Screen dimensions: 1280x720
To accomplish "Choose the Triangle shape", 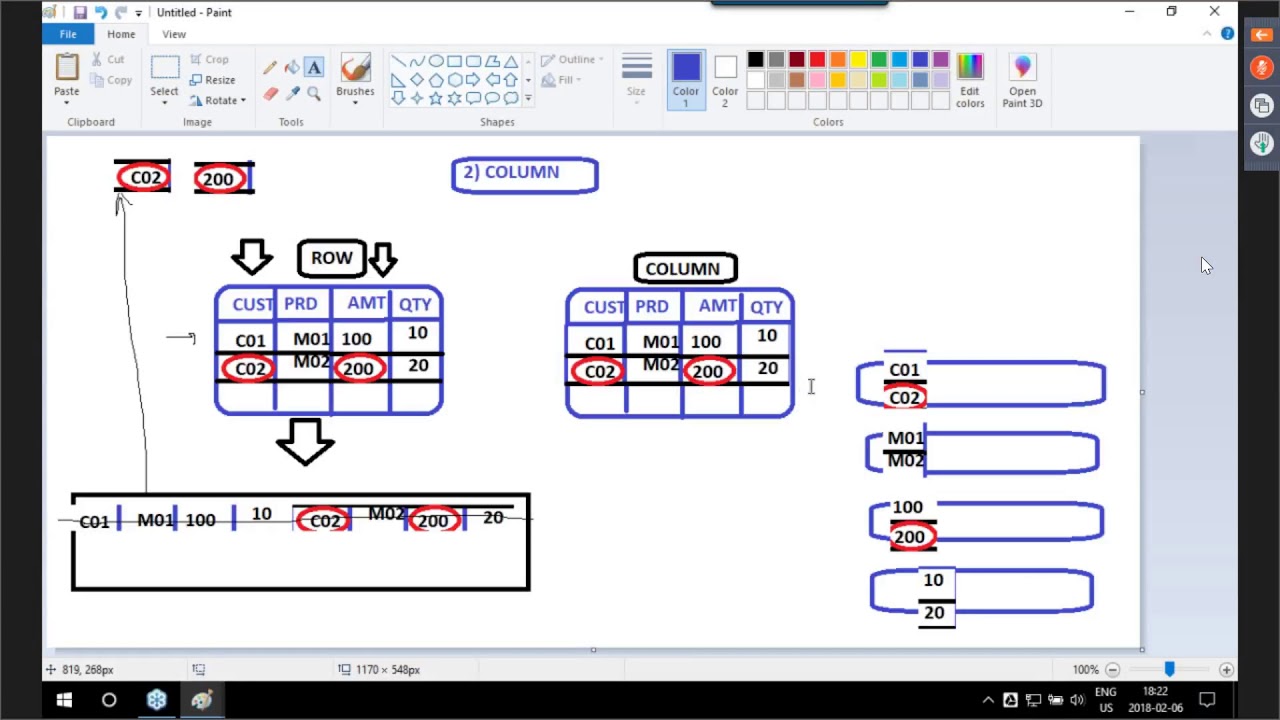I will point(512,61).
